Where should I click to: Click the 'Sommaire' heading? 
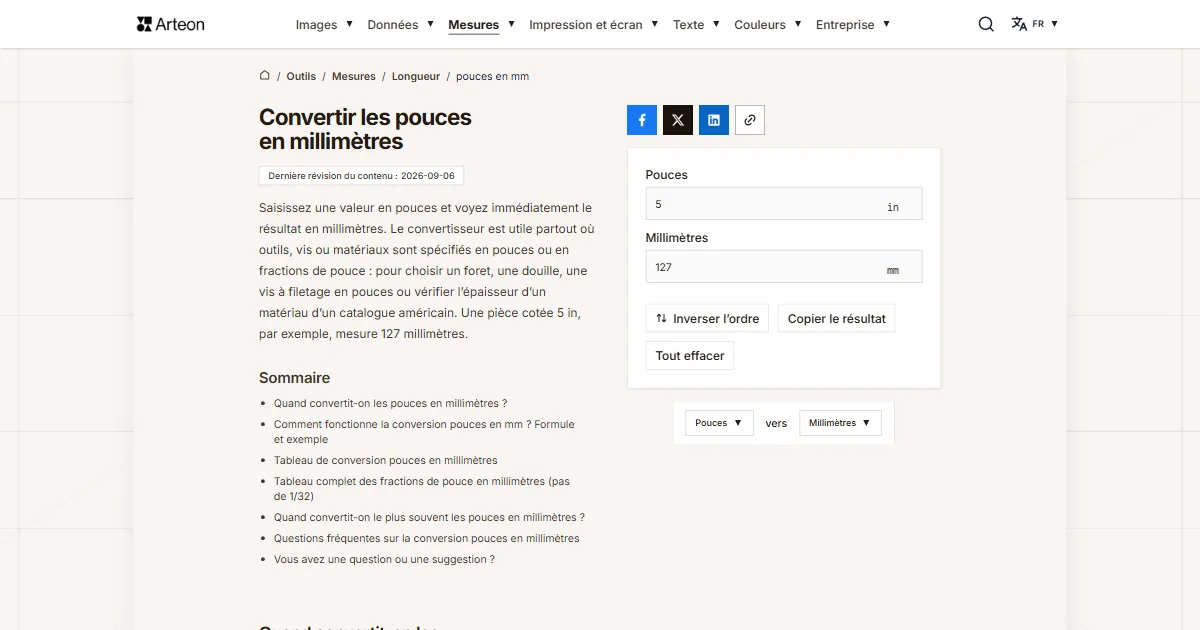294,378
